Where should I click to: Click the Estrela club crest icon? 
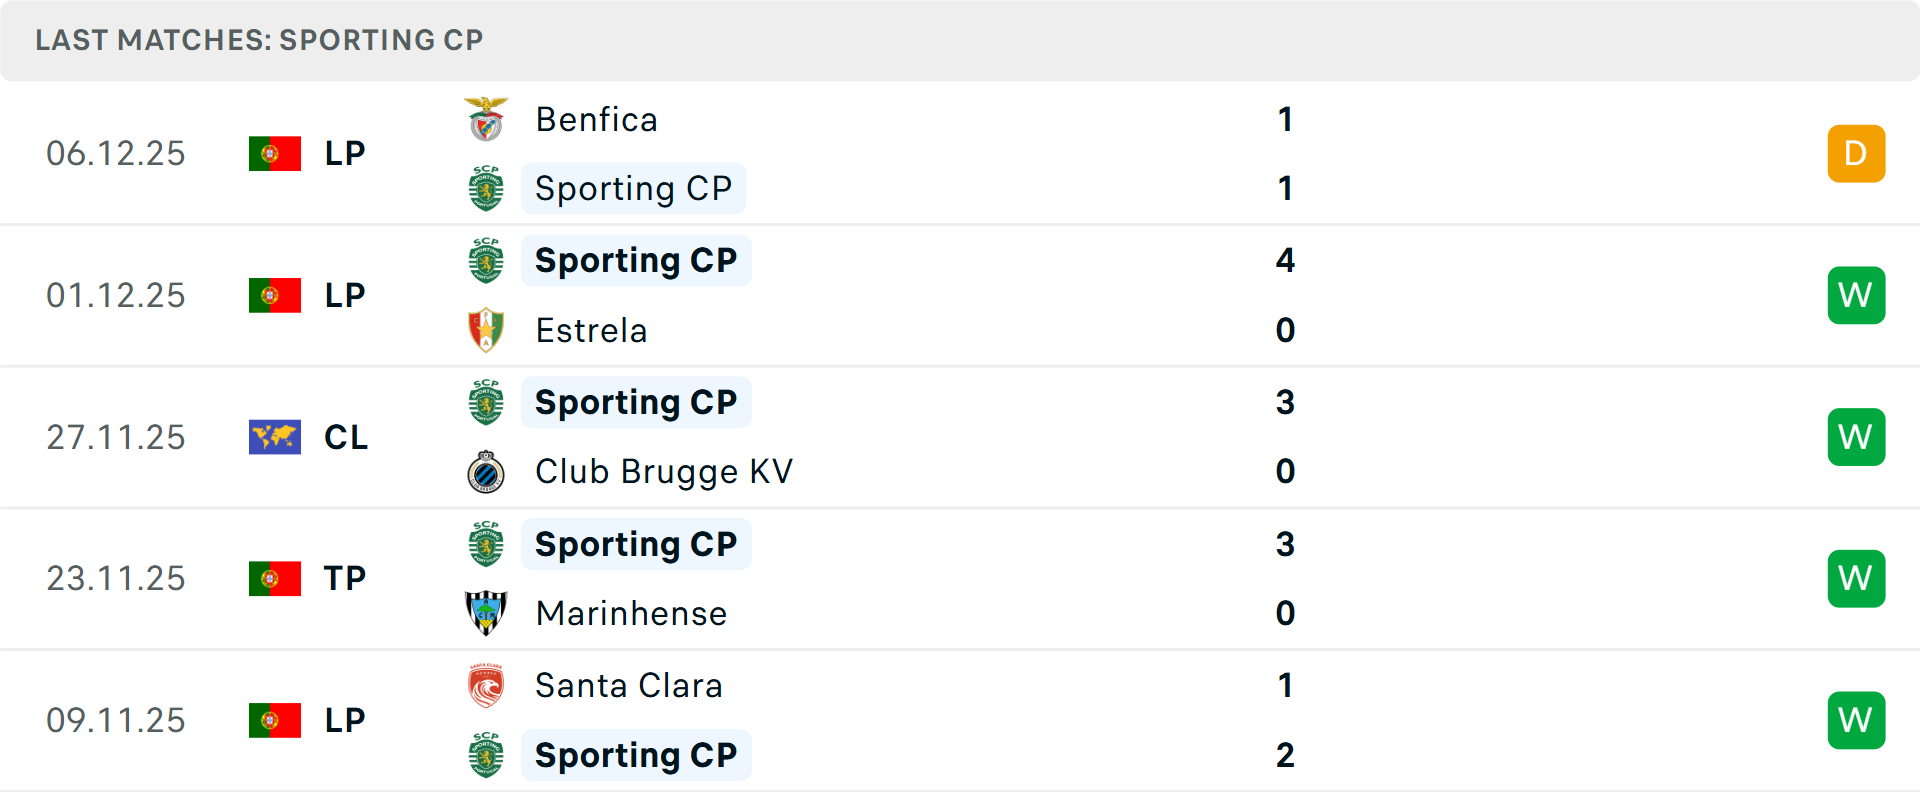[486, 330]
